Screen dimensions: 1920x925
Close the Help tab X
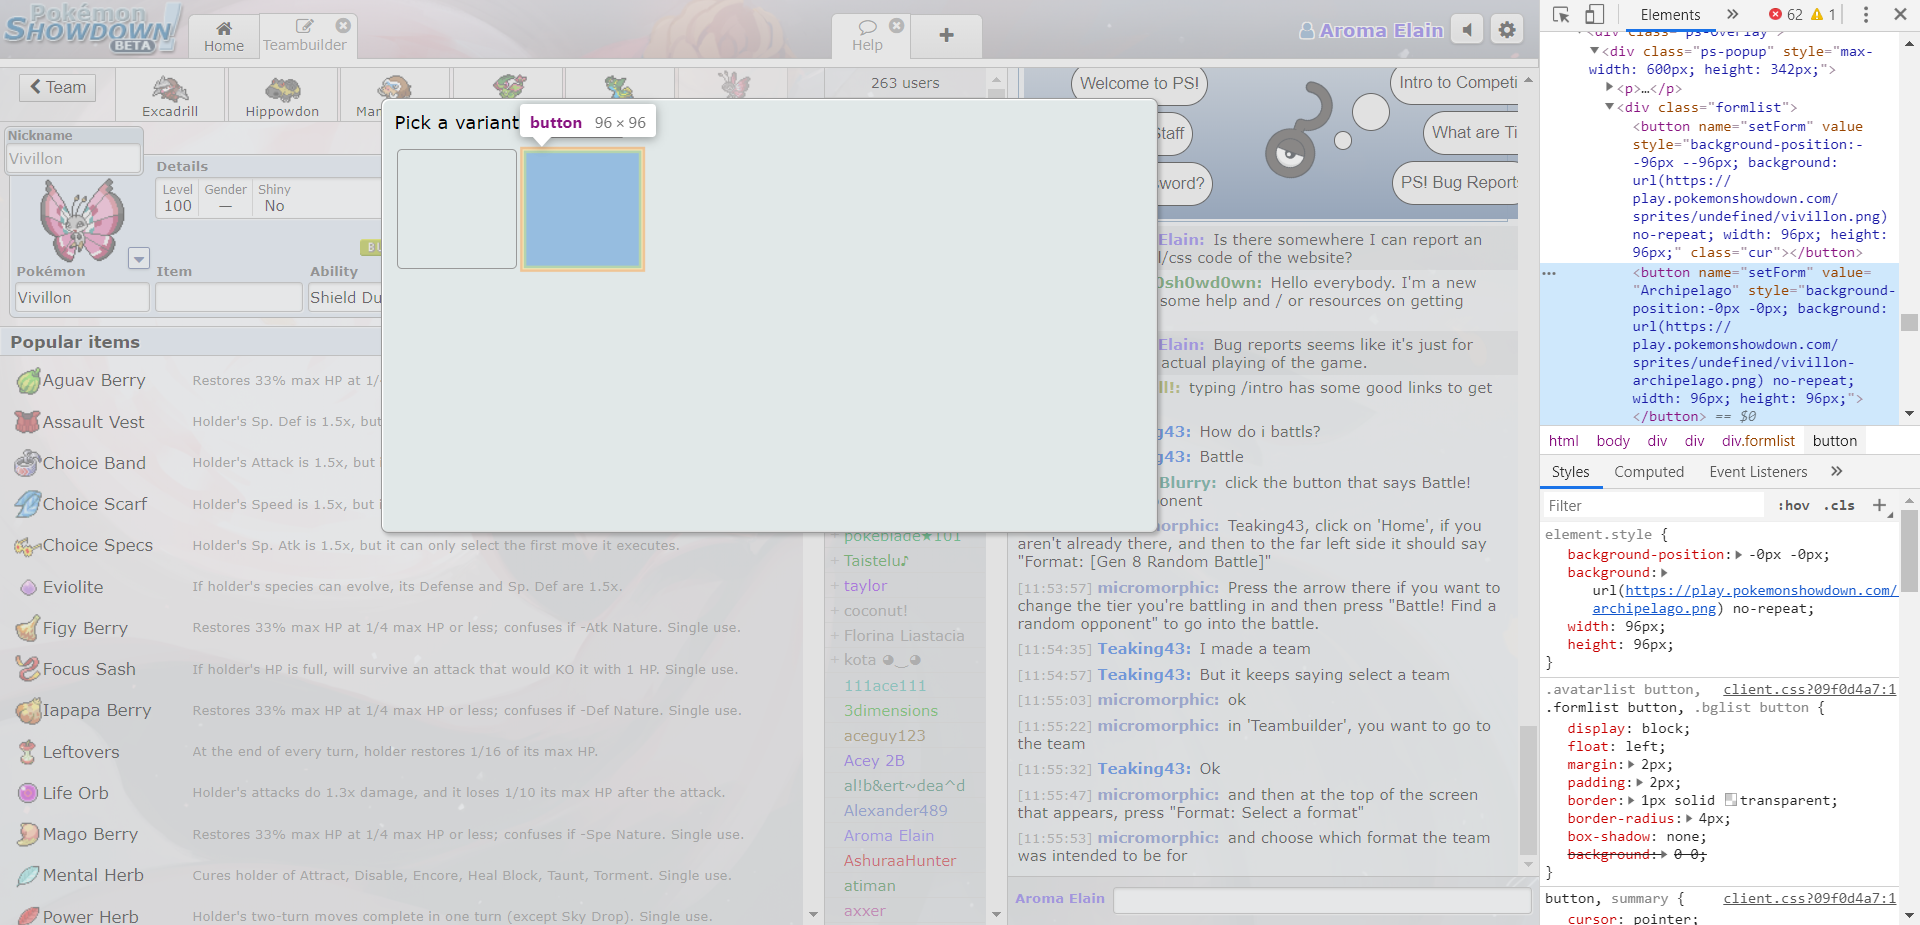pyautogui.click(x=897, y=25)
